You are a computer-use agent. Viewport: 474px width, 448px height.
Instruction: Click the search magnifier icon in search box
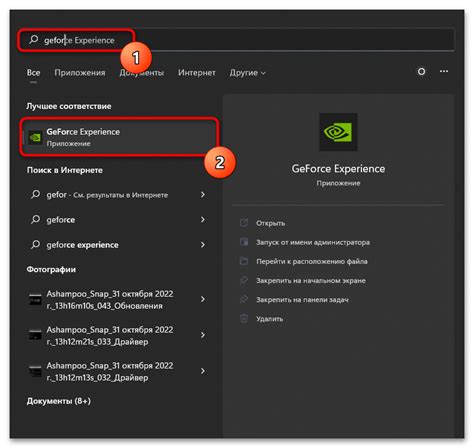[x=34, y=40]
